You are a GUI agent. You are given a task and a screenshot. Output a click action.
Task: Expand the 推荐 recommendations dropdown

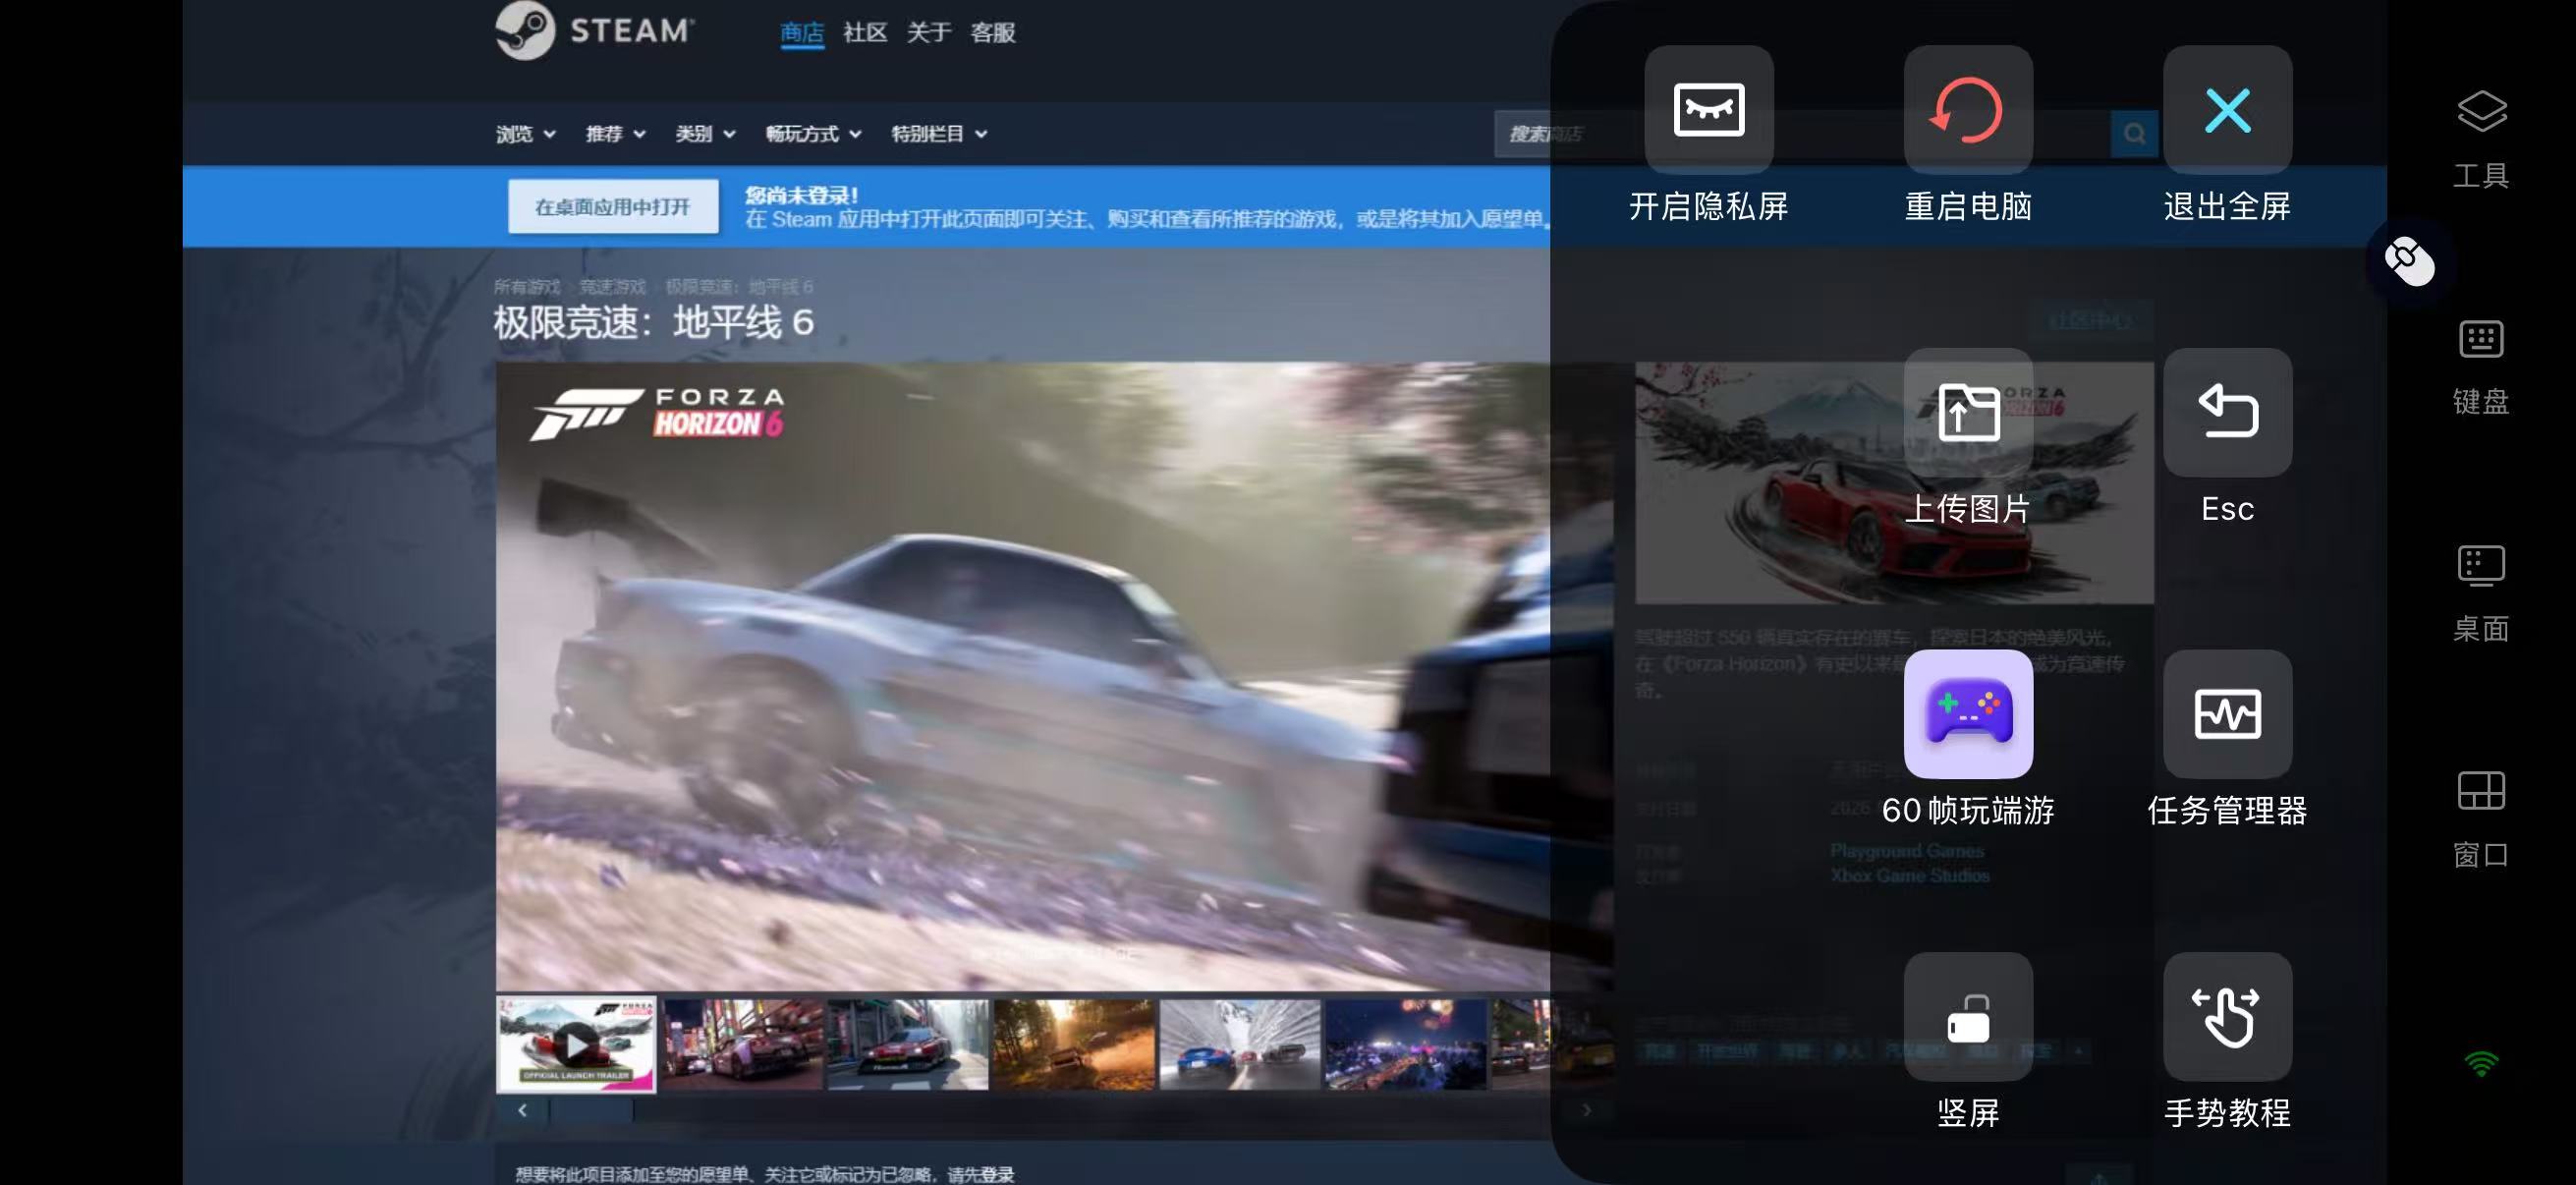[x=615, y=134]
